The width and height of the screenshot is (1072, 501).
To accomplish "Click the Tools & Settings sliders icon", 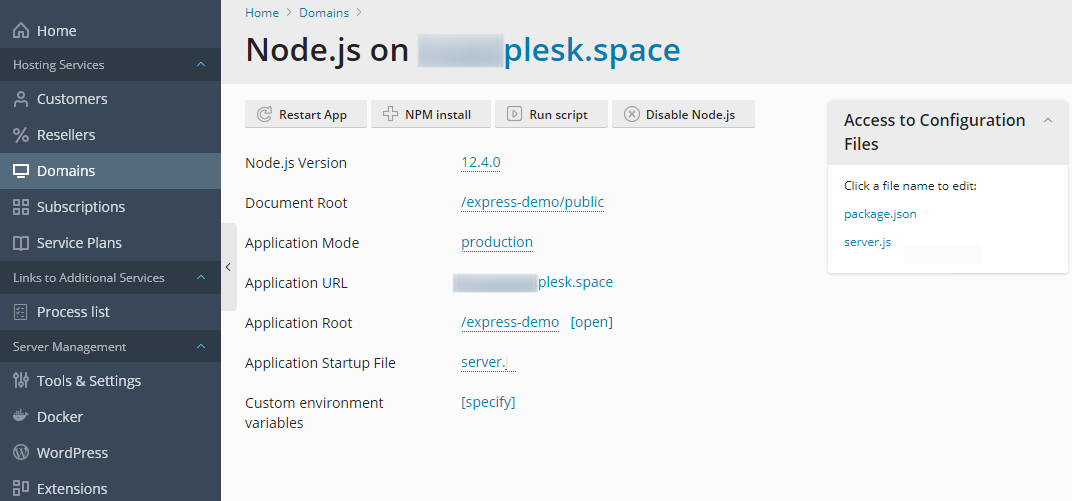I will pyautogui.click(x=21, y=381).
